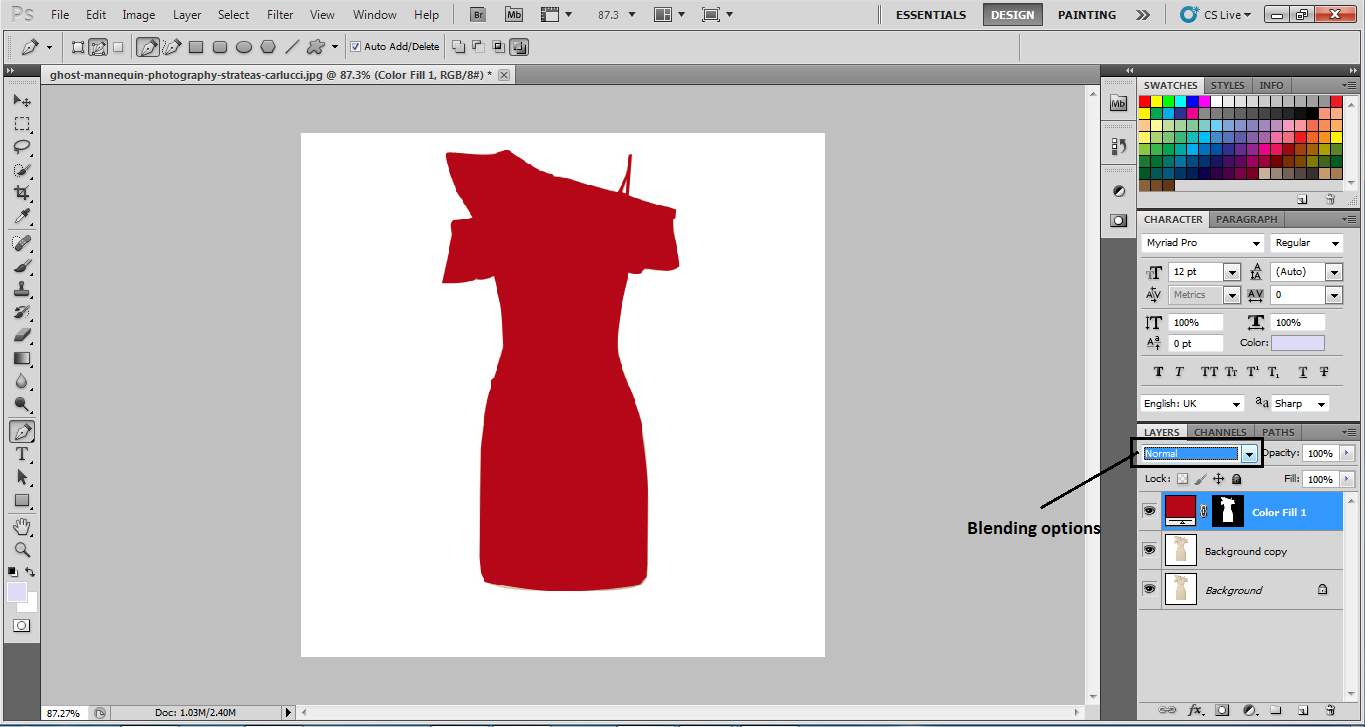Screen dimensions: 1365x727
Task: Click the font size 12 pt field
Action: point(1195,272)
